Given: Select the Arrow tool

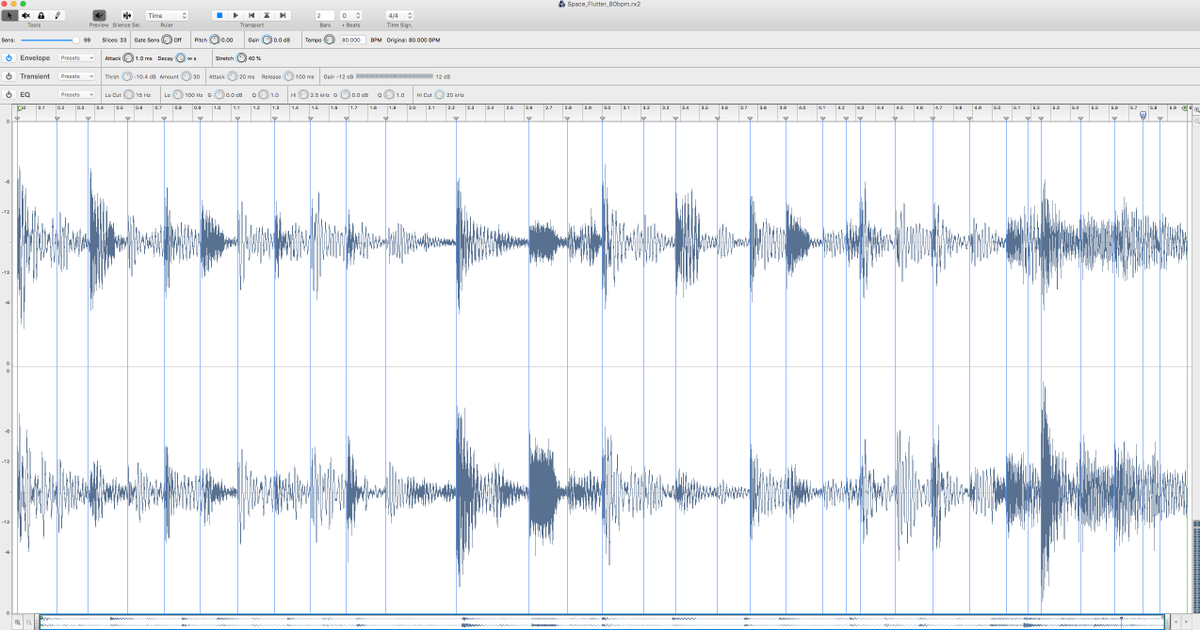Looking at the screenshot, I should [10, 16].
